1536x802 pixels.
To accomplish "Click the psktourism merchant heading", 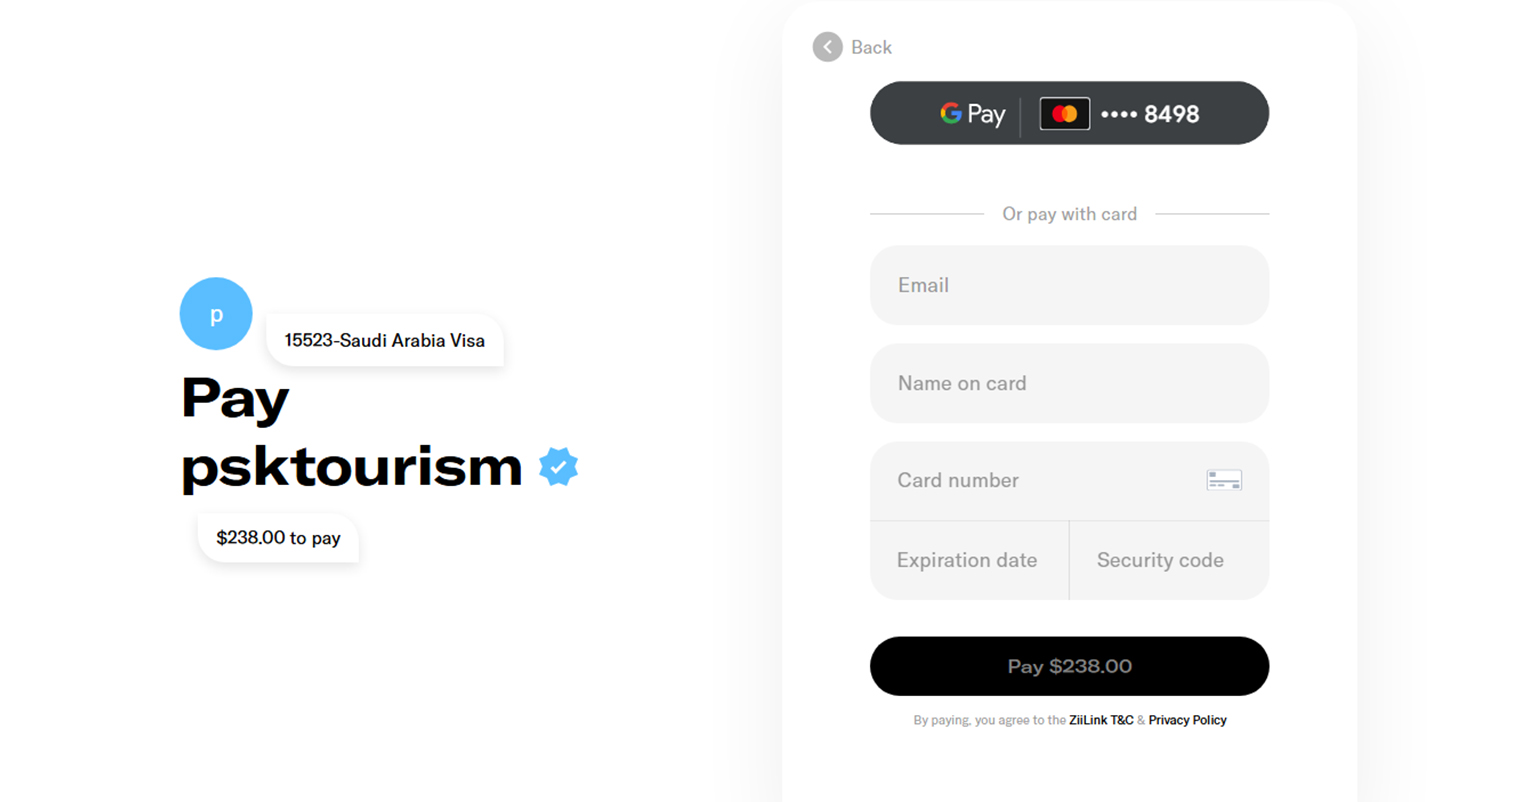I will (x=351, y=467).
